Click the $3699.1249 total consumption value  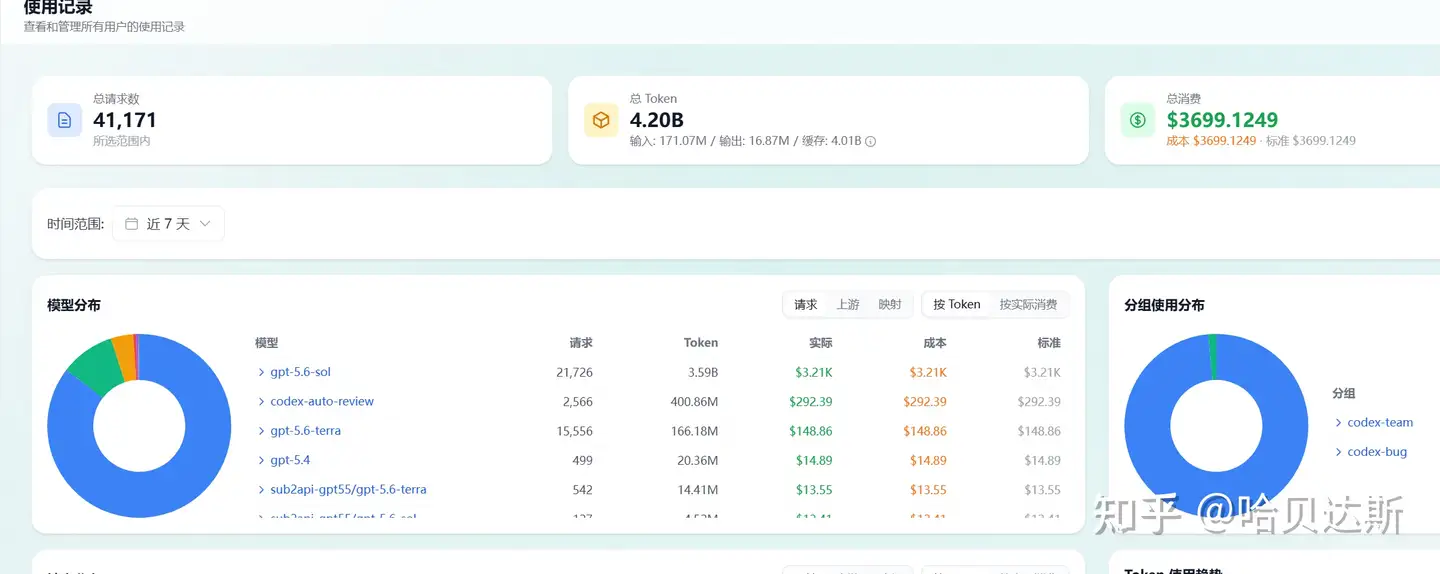point(1222,120)
